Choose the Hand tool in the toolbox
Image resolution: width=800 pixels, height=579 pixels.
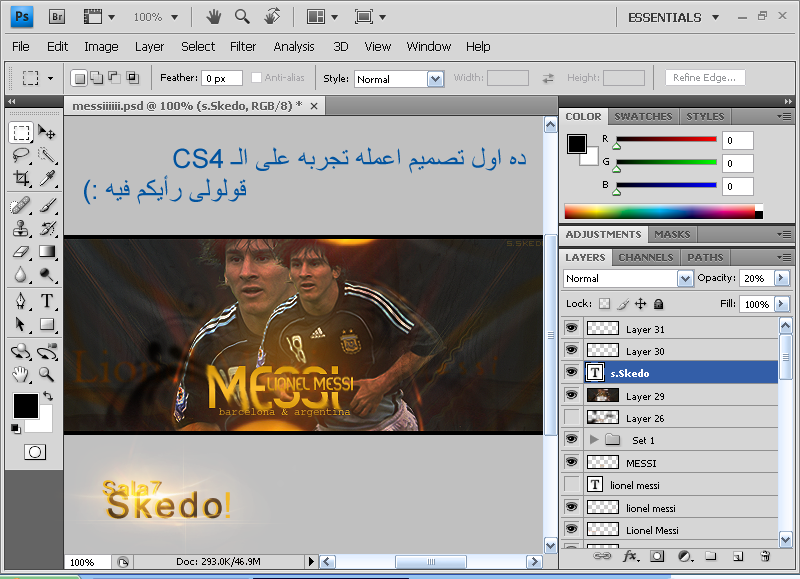click(x=21, y=375)
